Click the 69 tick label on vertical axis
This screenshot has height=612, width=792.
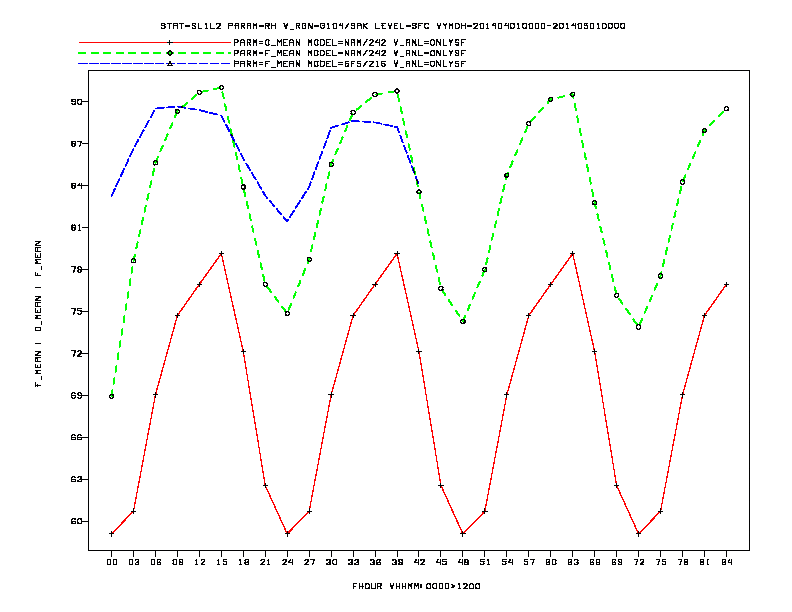click(x=76, y=395)
